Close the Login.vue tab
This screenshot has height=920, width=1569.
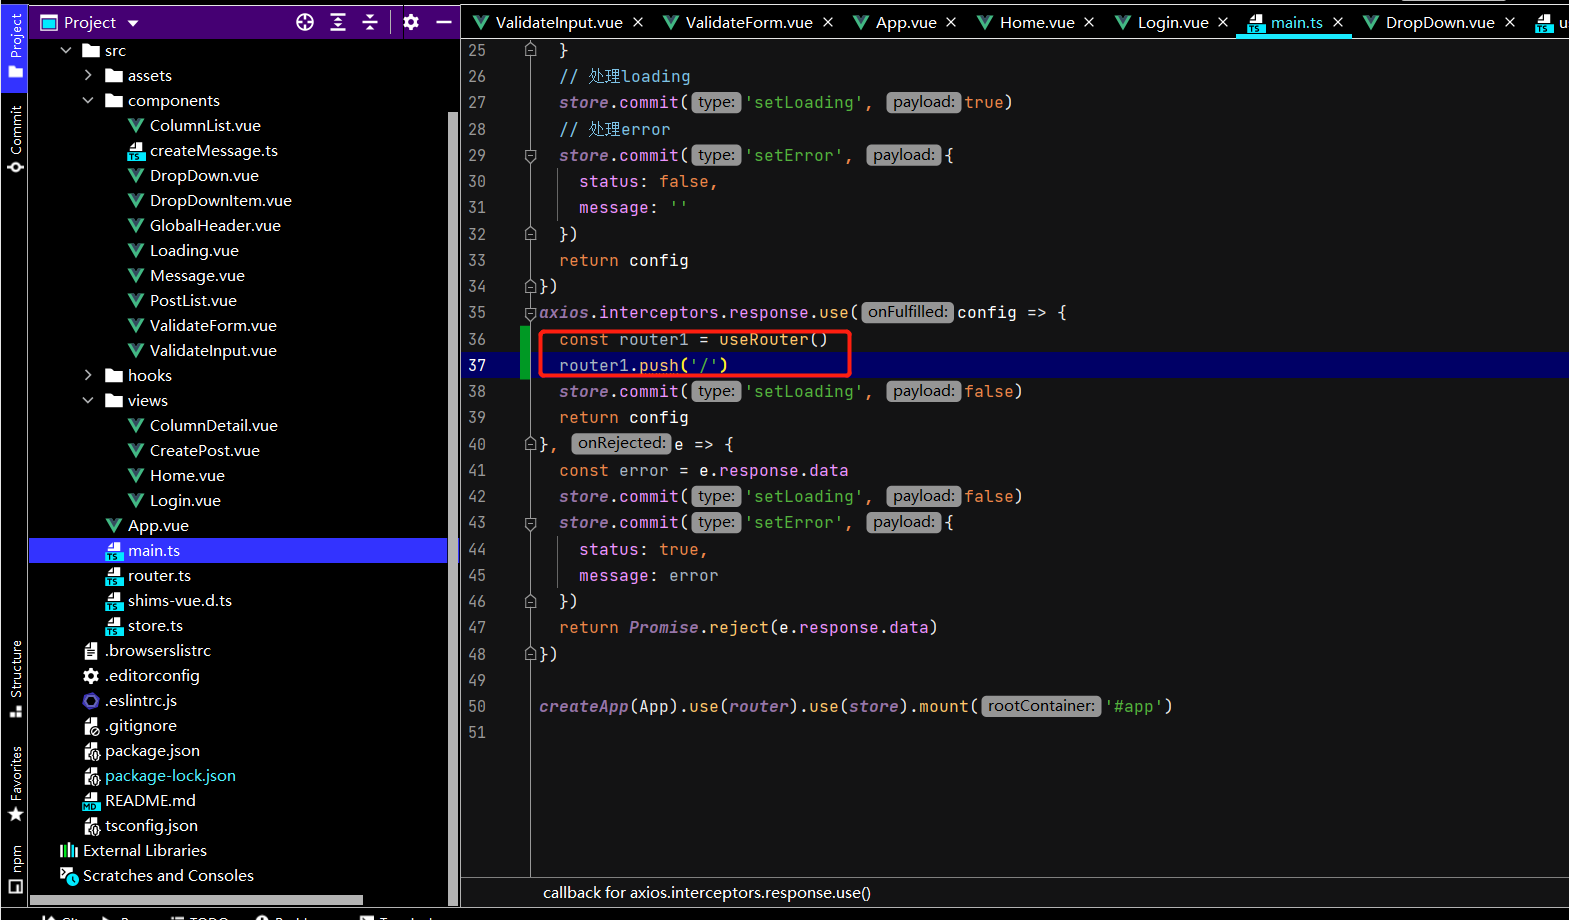(1223, 22)
